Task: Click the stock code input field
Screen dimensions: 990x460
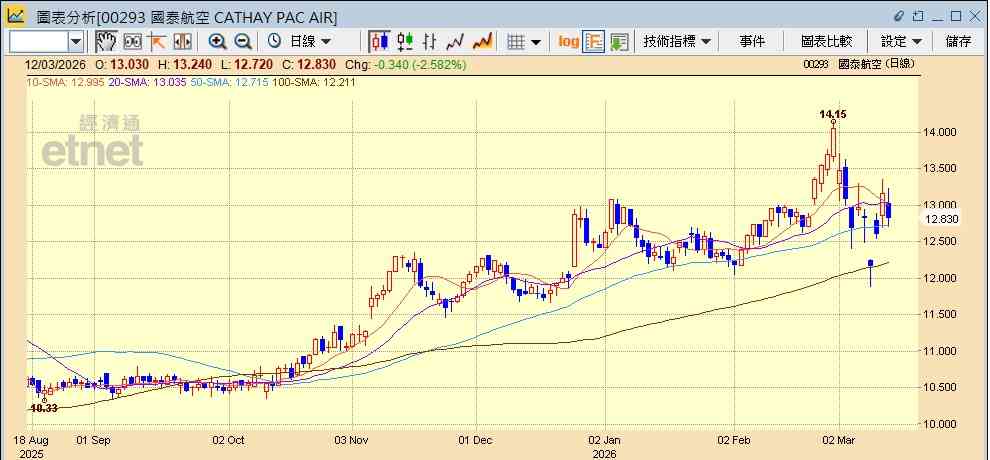Action: click(39, 42)
